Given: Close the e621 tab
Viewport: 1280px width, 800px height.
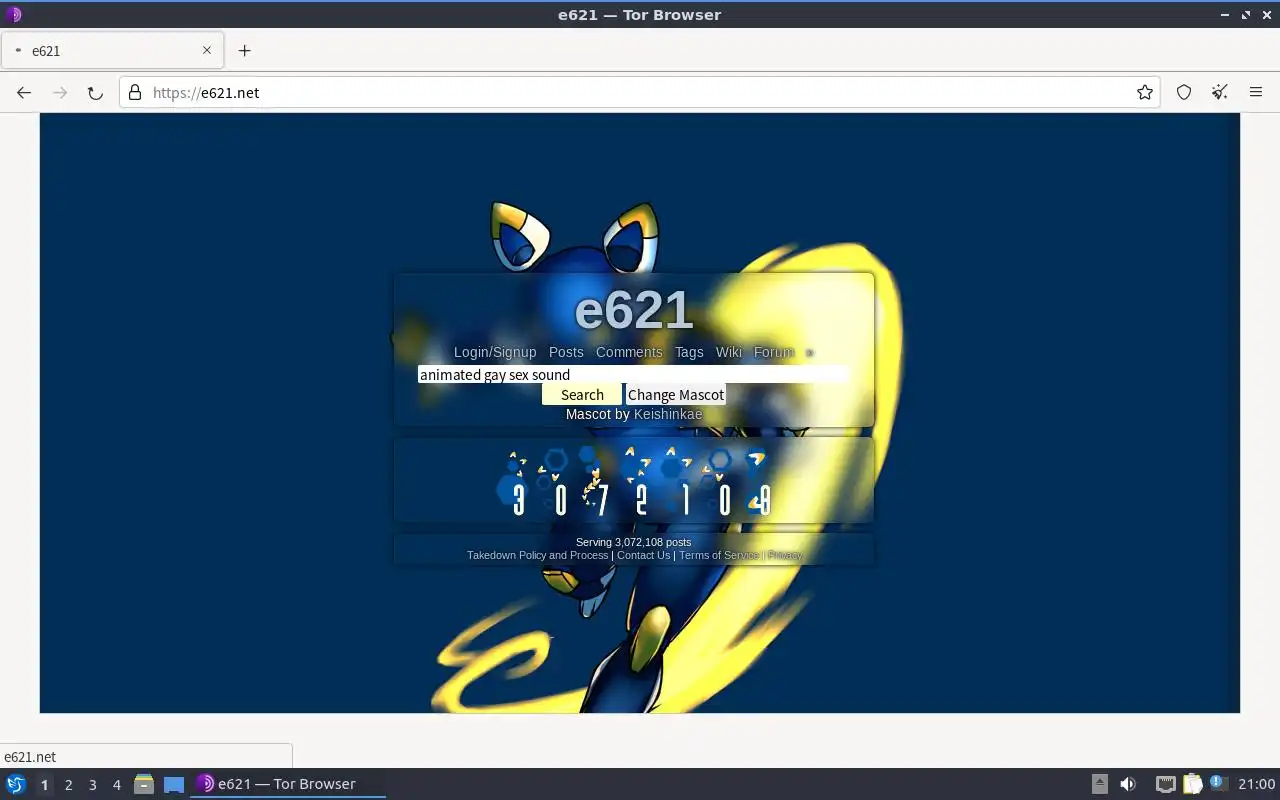Looking at the screenshot, I should [207, 50].
